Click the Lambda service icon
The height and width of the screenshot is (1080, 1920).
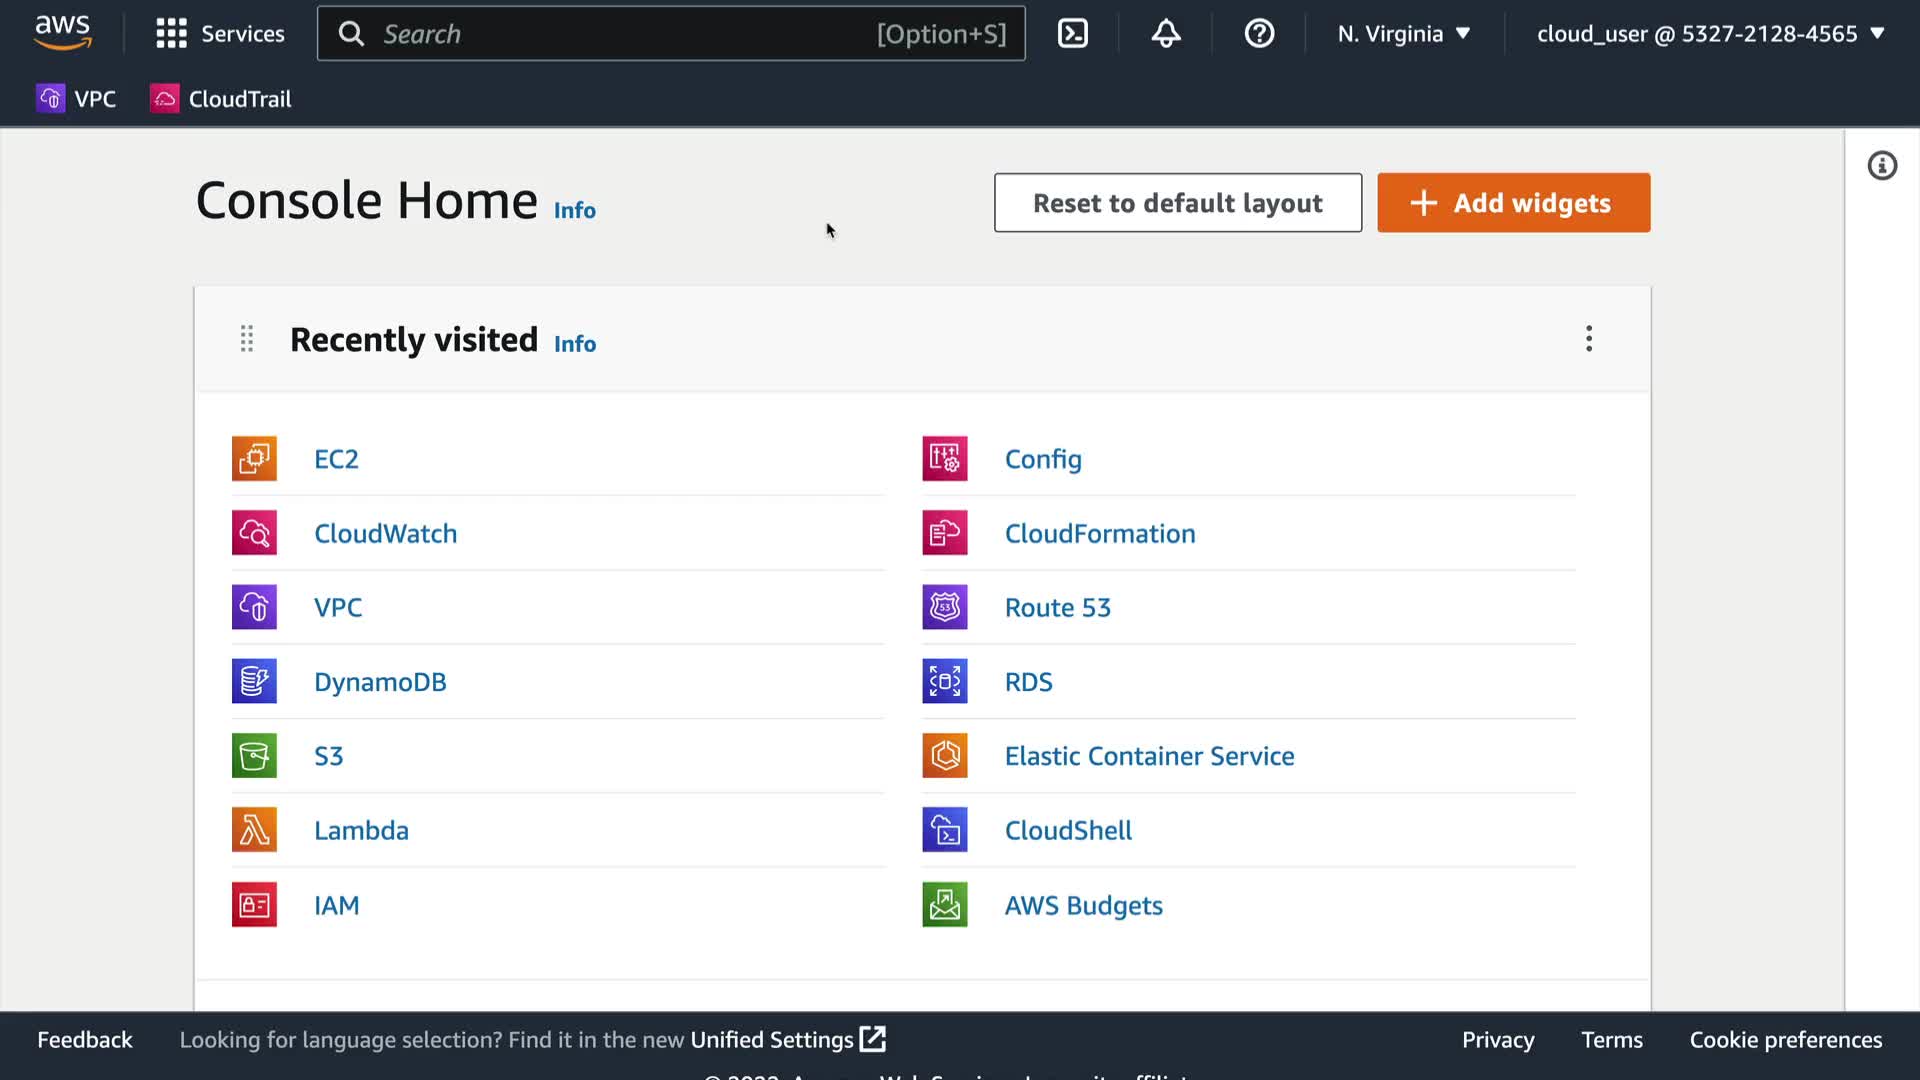tap(254, 830)
